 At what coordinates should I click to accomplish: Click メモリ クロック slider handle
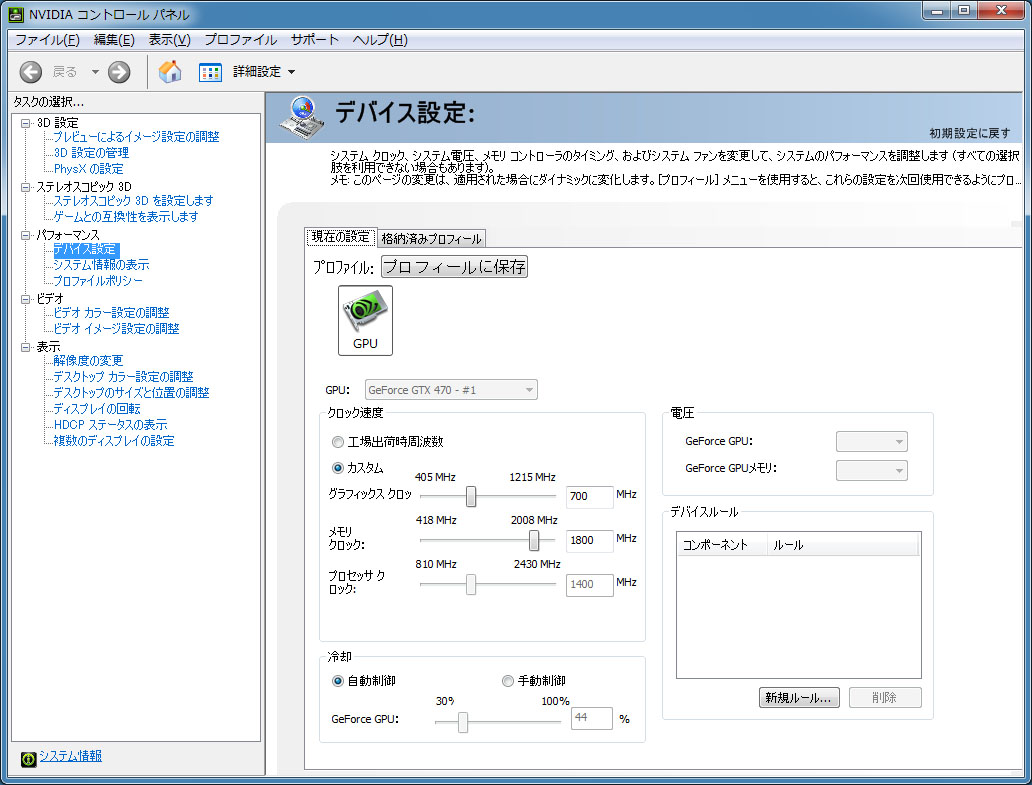[534, 540]
